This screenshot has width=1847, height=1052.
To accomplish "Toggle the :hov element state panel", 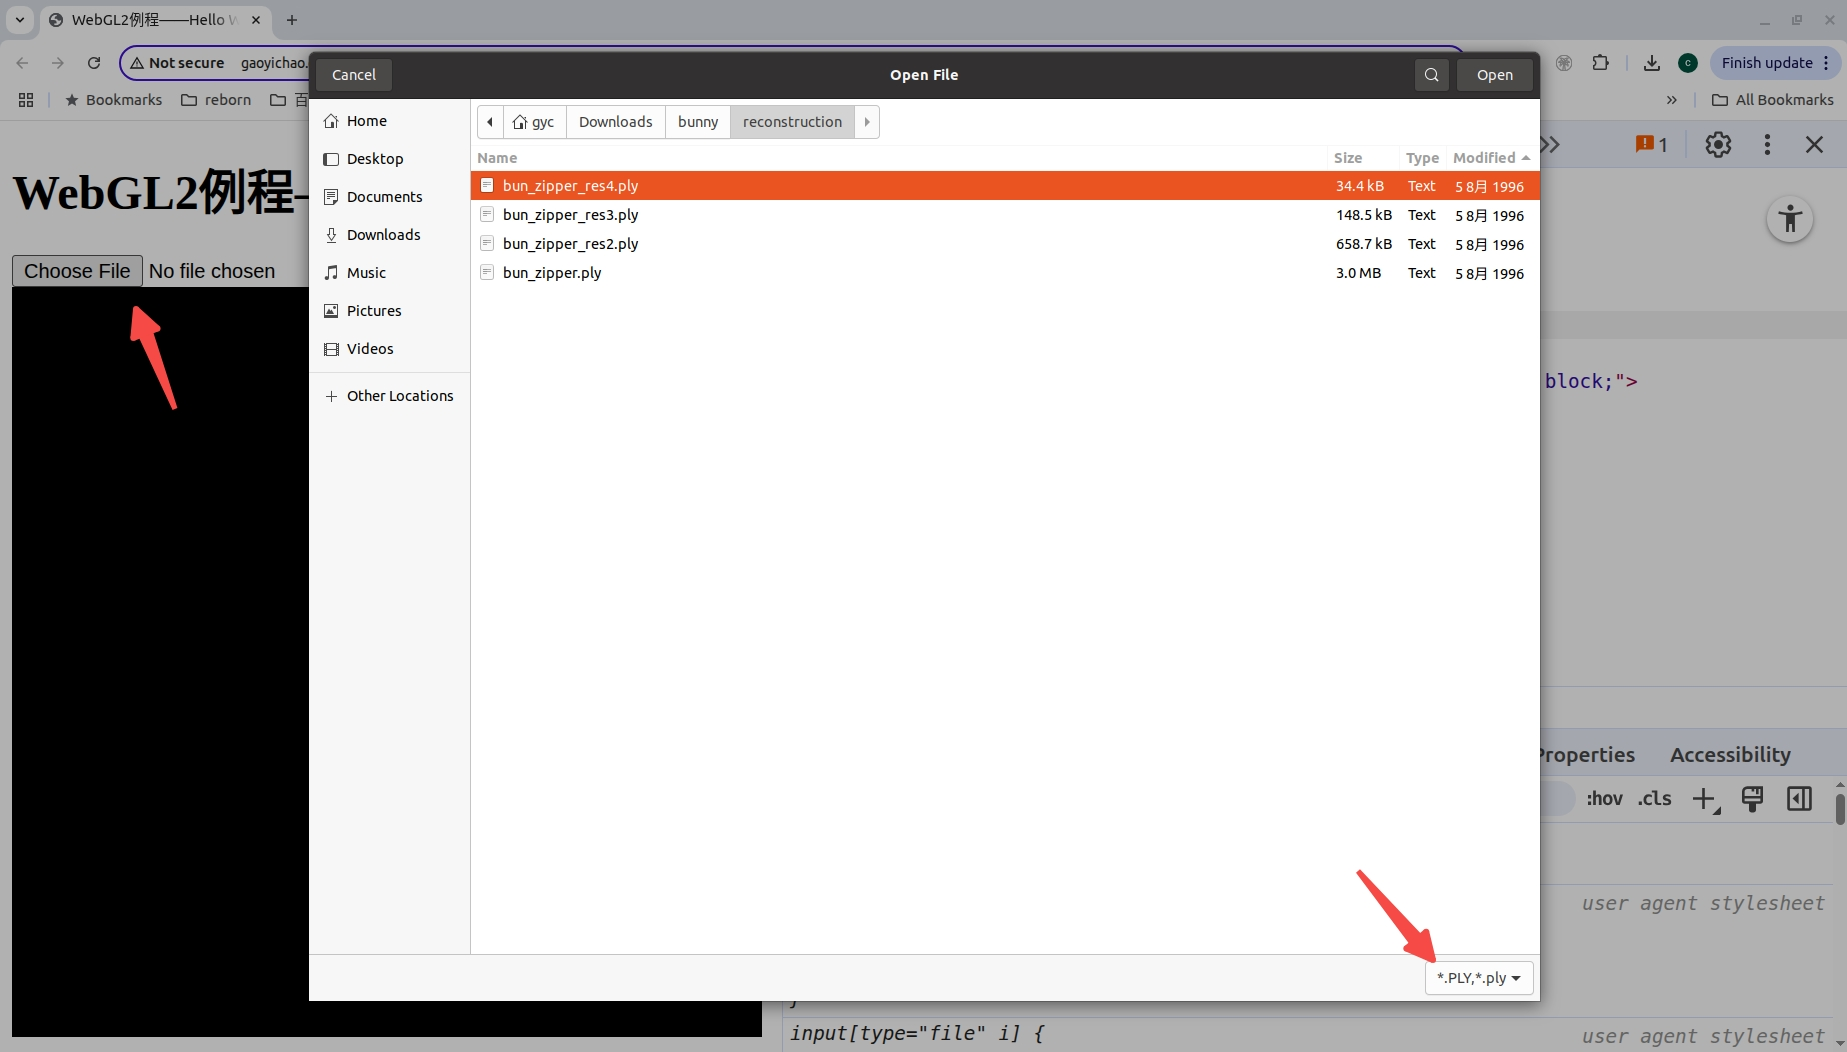I will (1604, 799).
